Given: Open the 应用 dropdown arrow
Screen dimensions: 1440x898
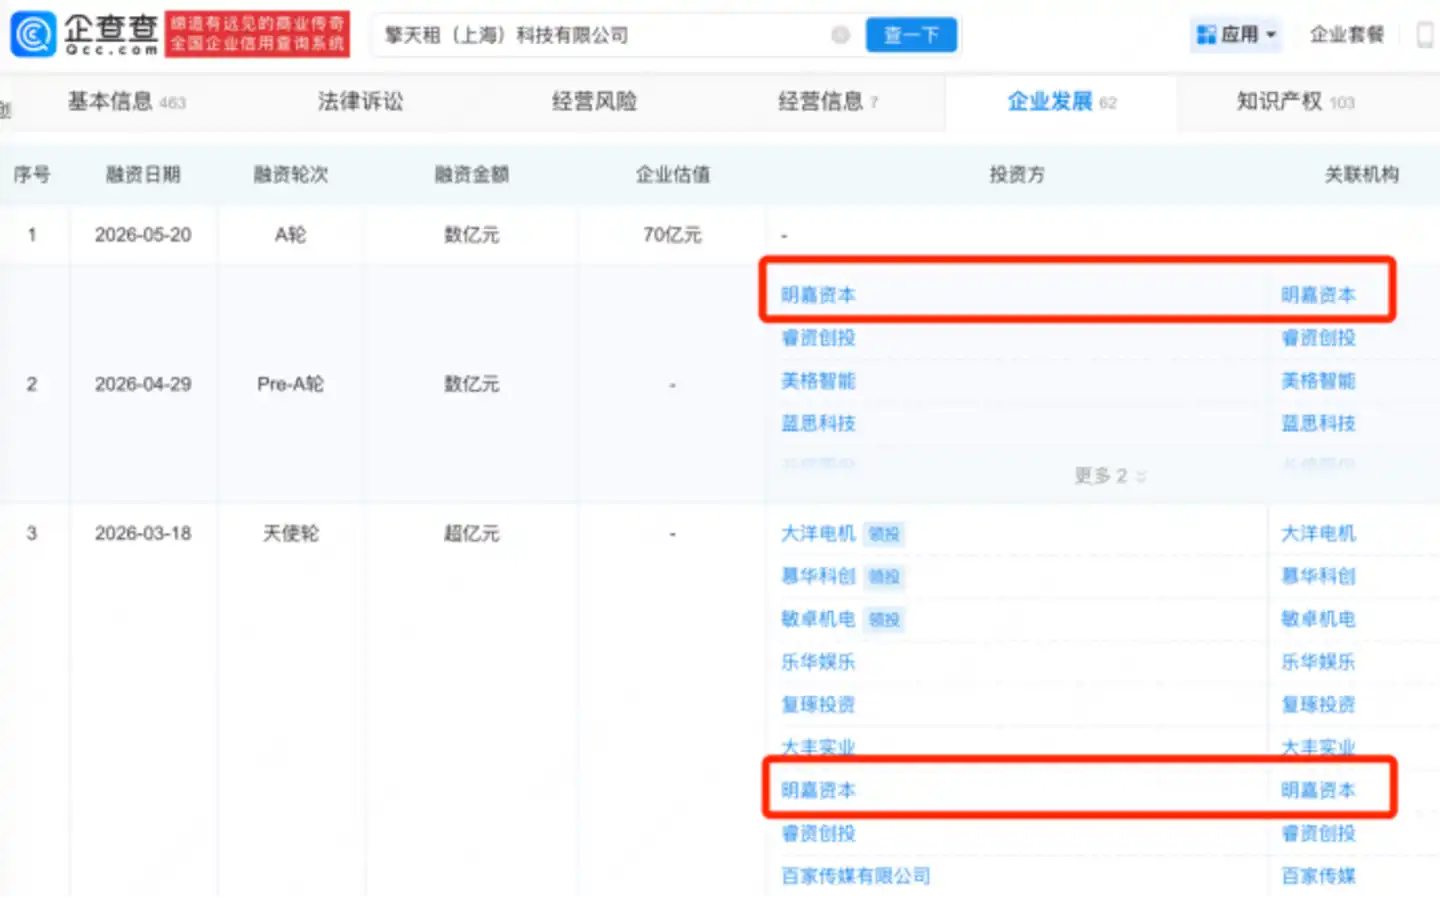Looking at the screenshot, I should pyautogui.click(x=1271, y=35).
